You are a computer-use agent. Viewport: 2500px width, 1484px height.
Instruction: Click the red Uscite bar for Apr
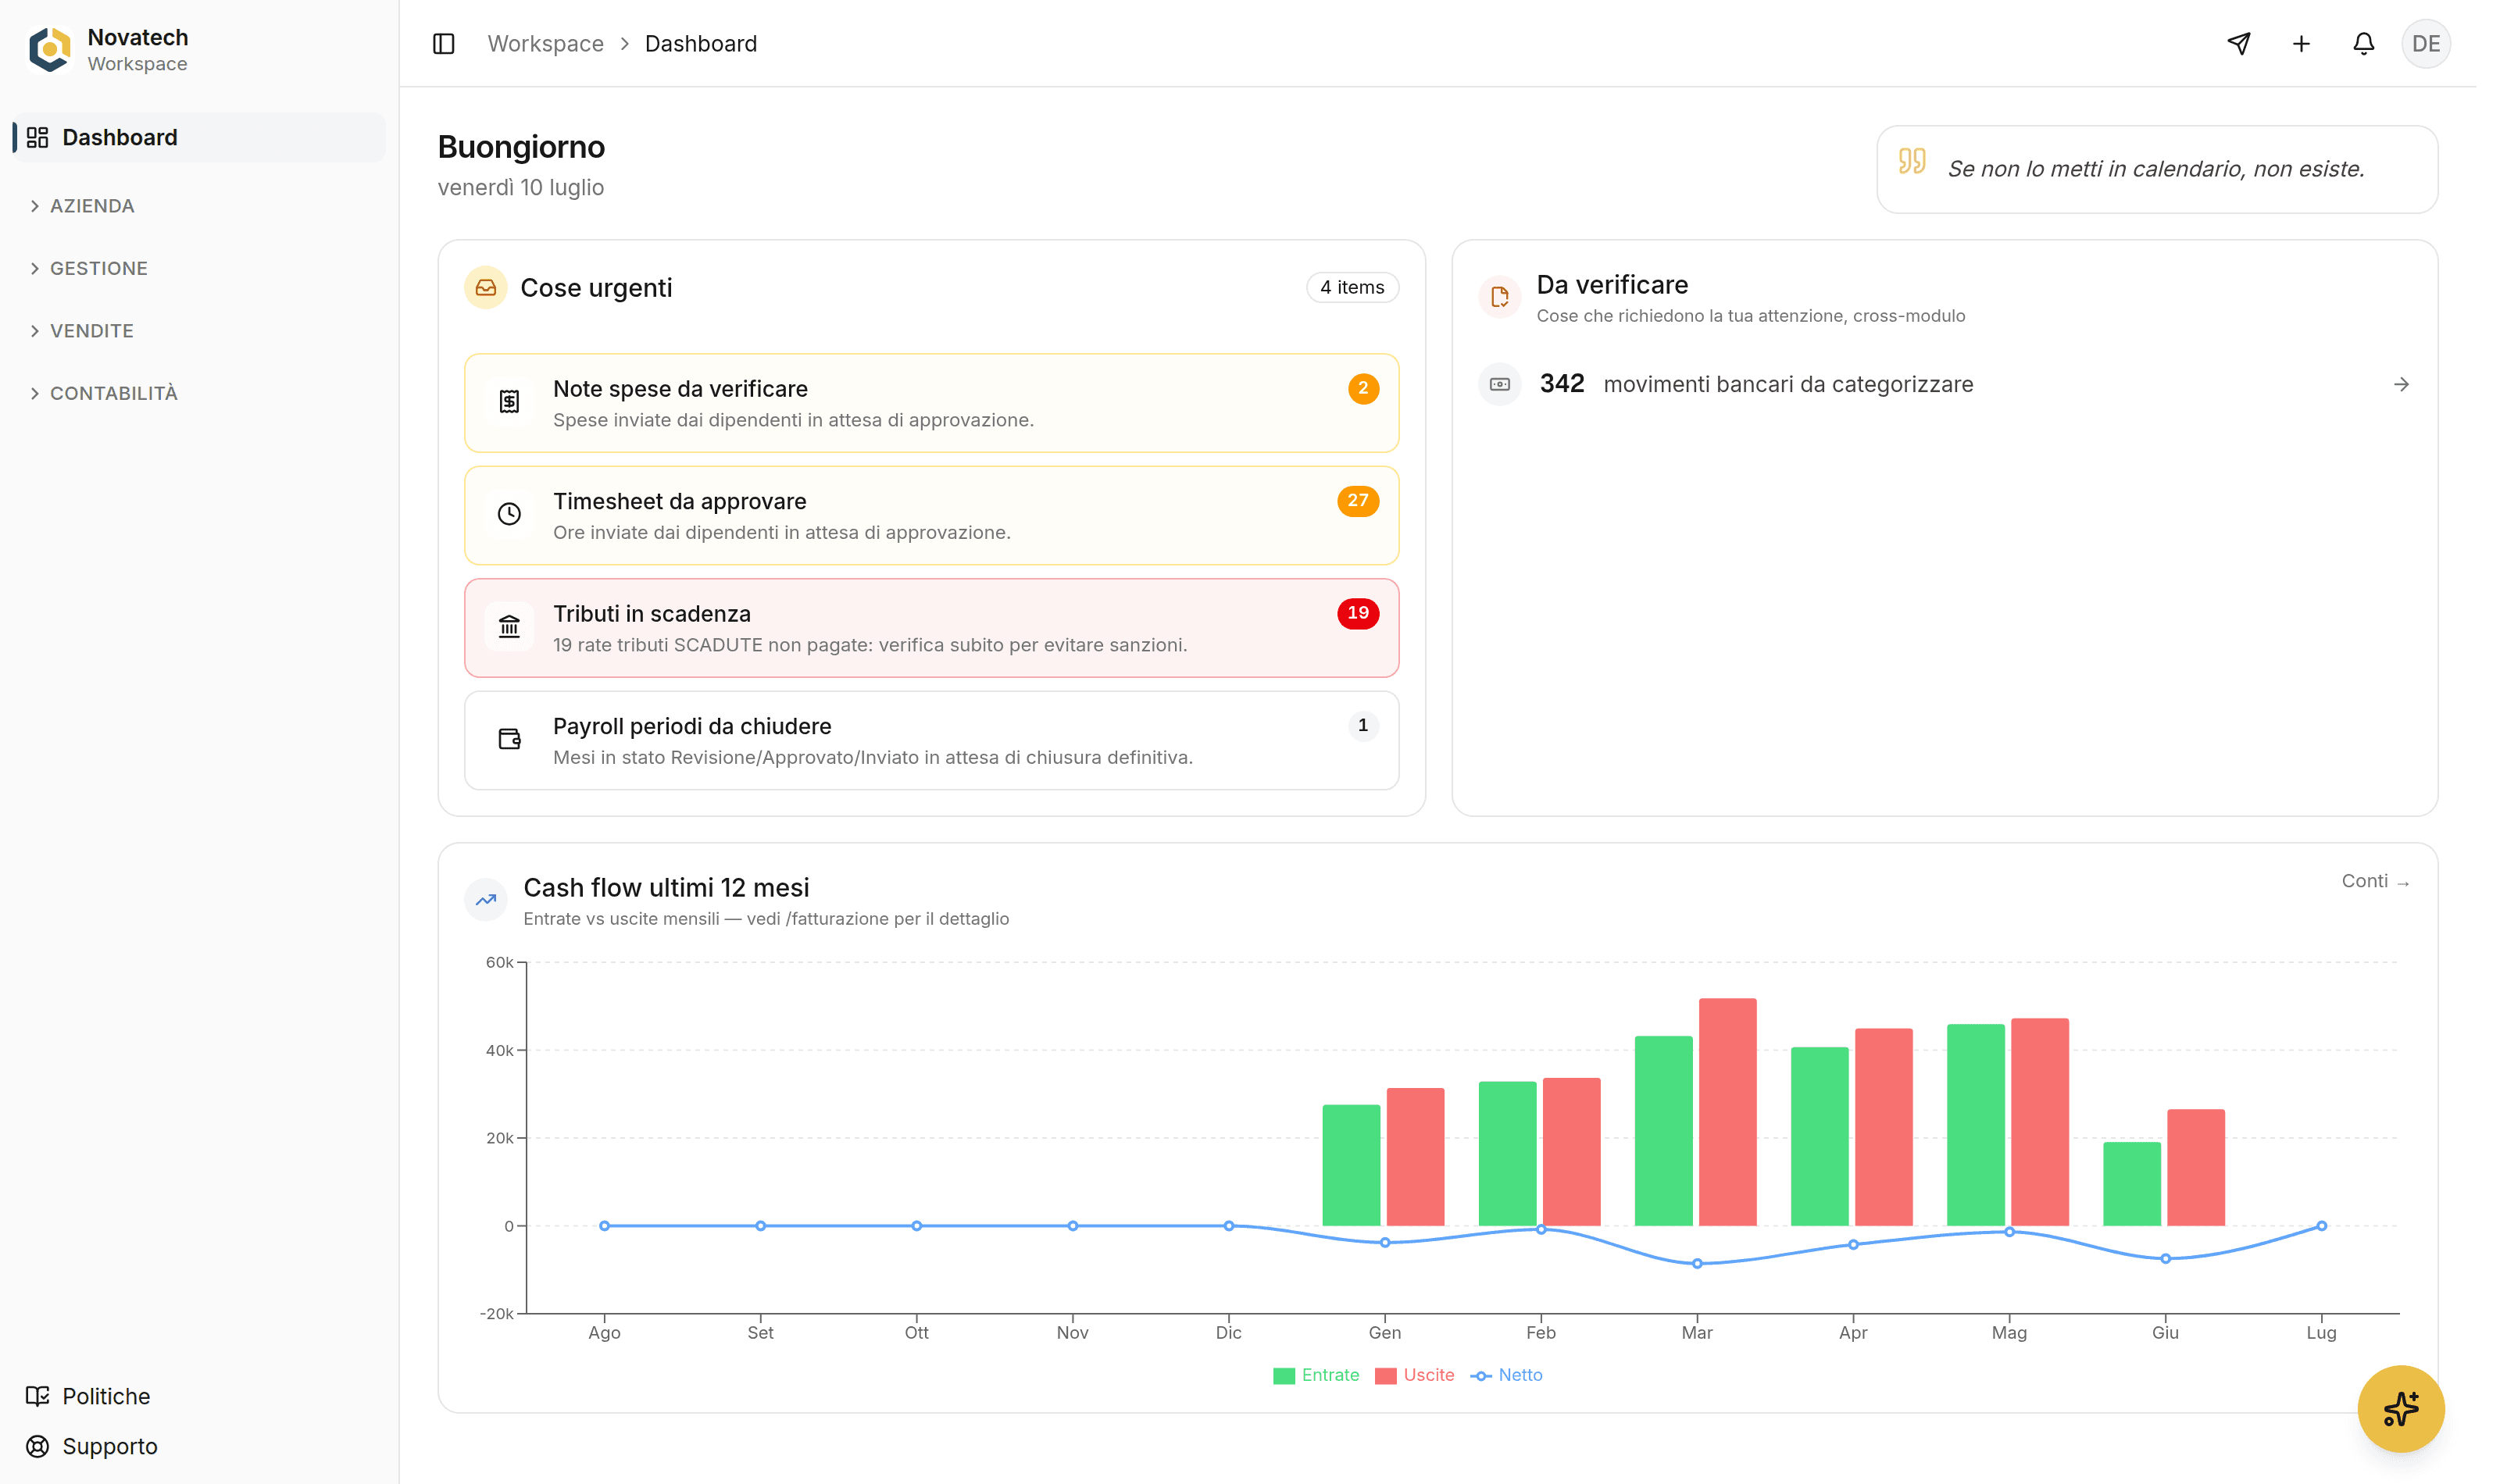(x=1884, y=1127)
